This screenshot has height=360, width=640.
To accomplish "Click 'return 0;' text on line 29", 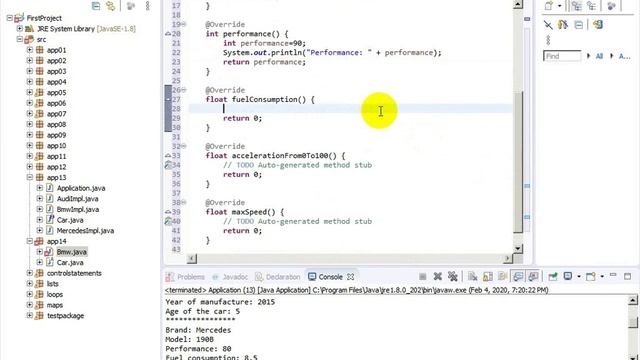I will [x=242, y=118].
